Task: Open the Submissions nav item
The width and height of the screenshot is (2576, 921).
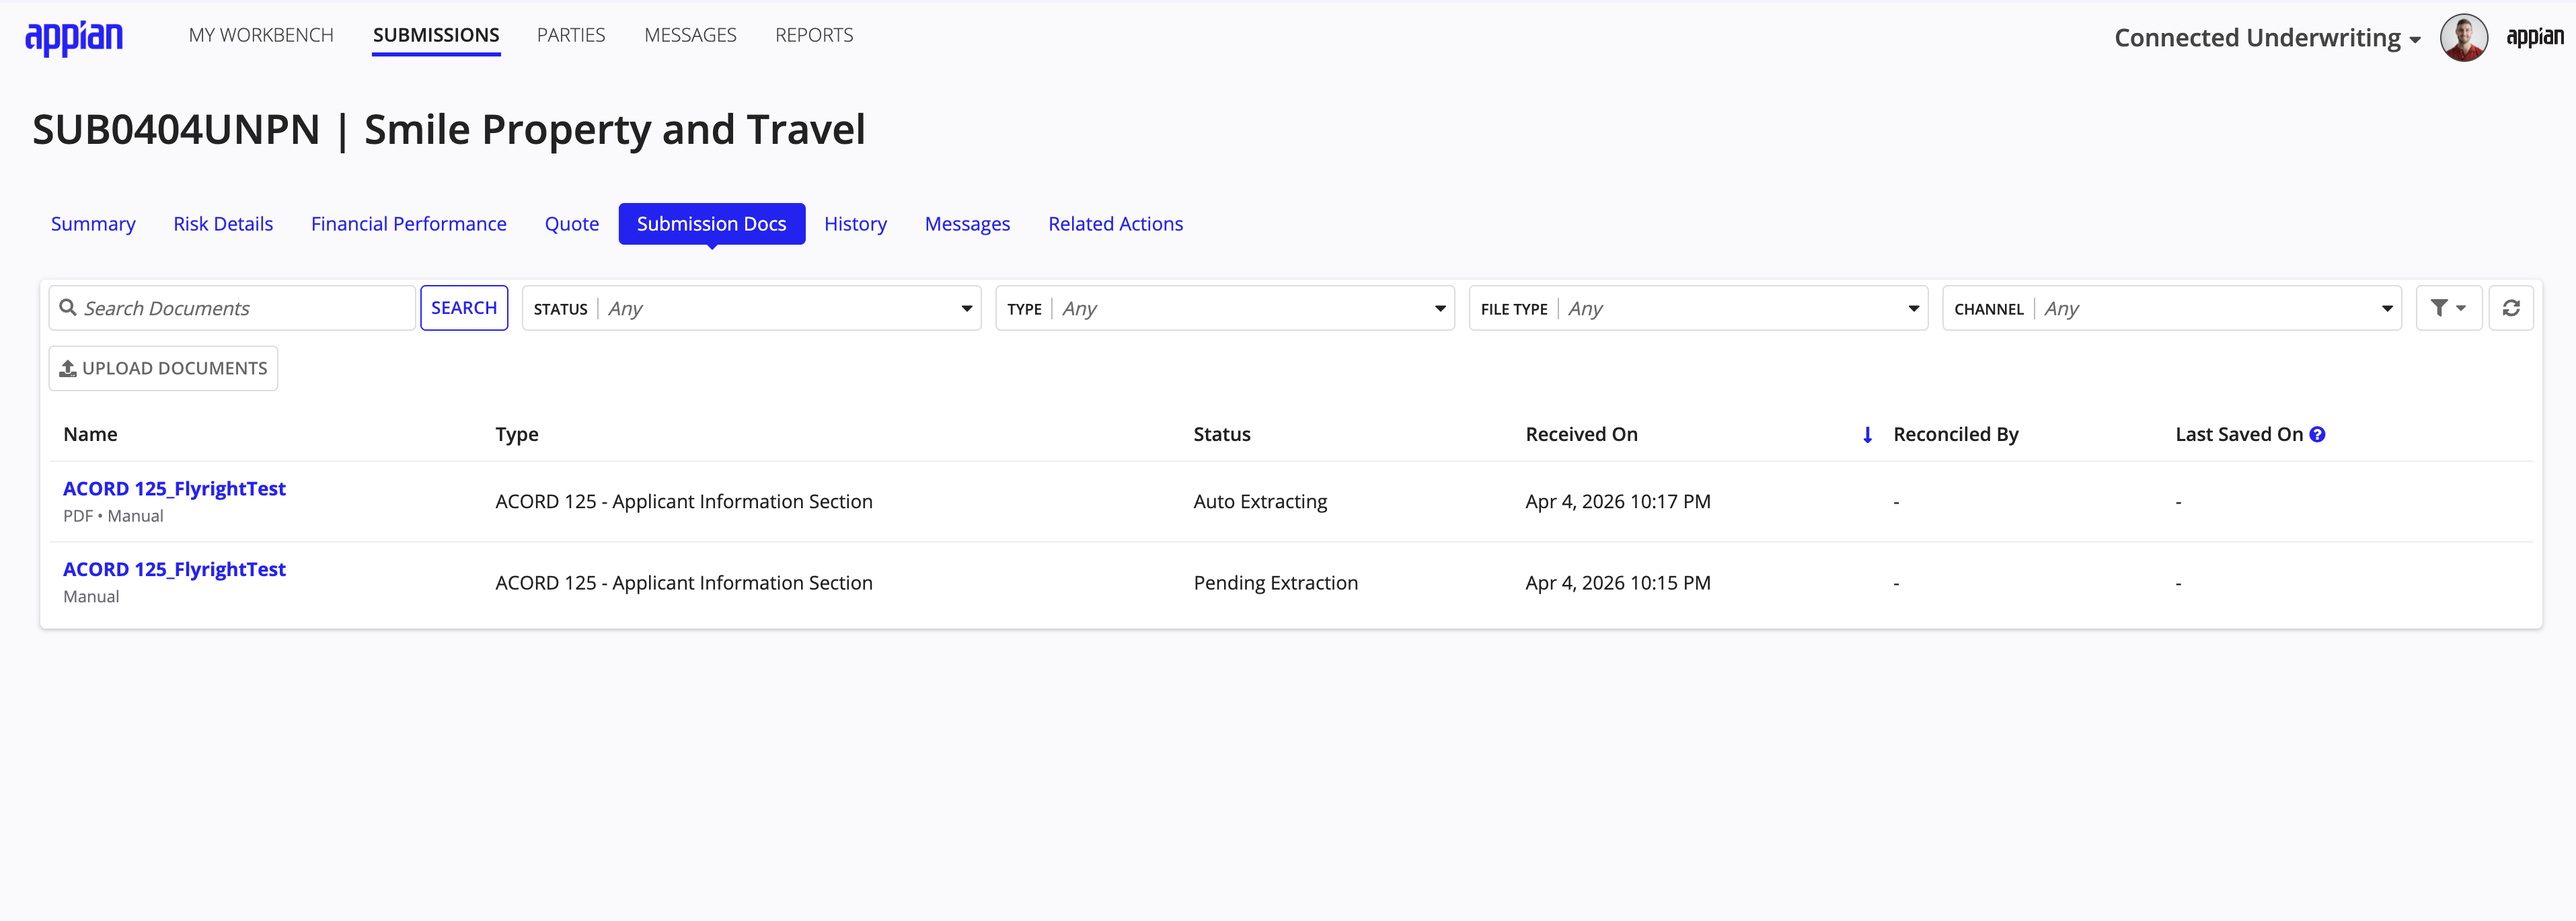Action: coord(436,35)
